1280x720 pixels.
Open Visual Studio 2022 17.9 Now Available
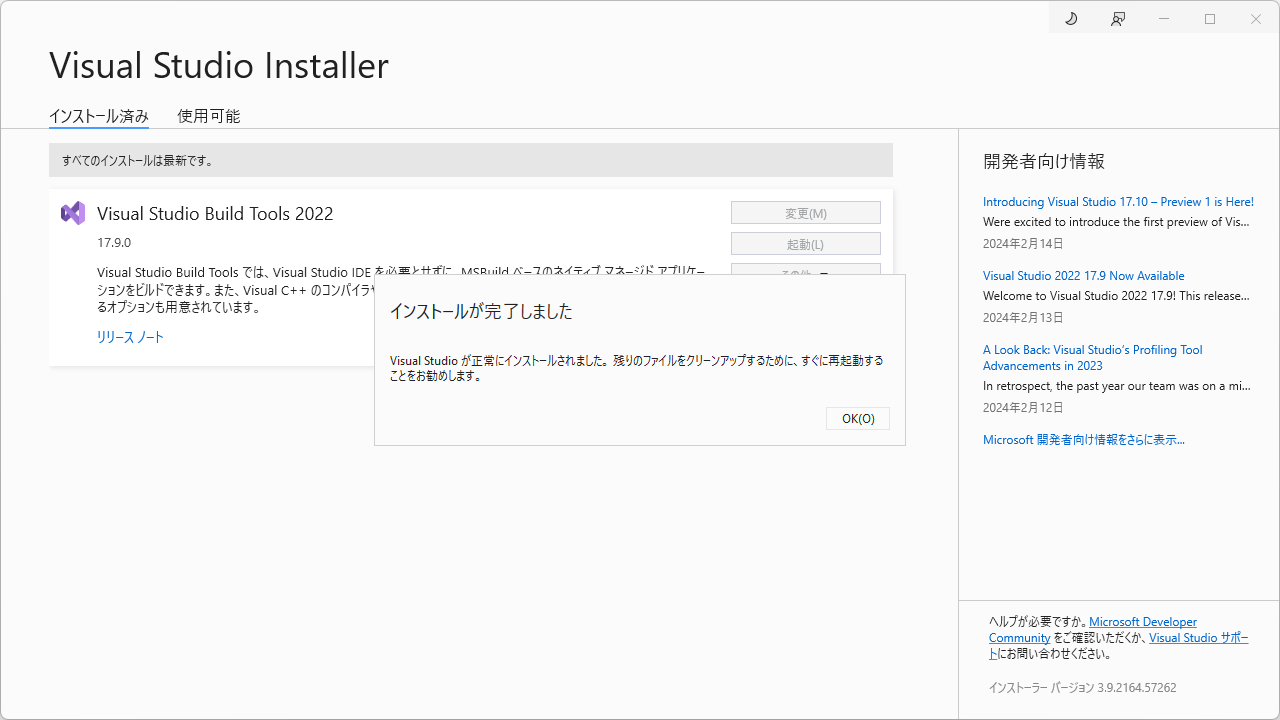point(1084,275)
